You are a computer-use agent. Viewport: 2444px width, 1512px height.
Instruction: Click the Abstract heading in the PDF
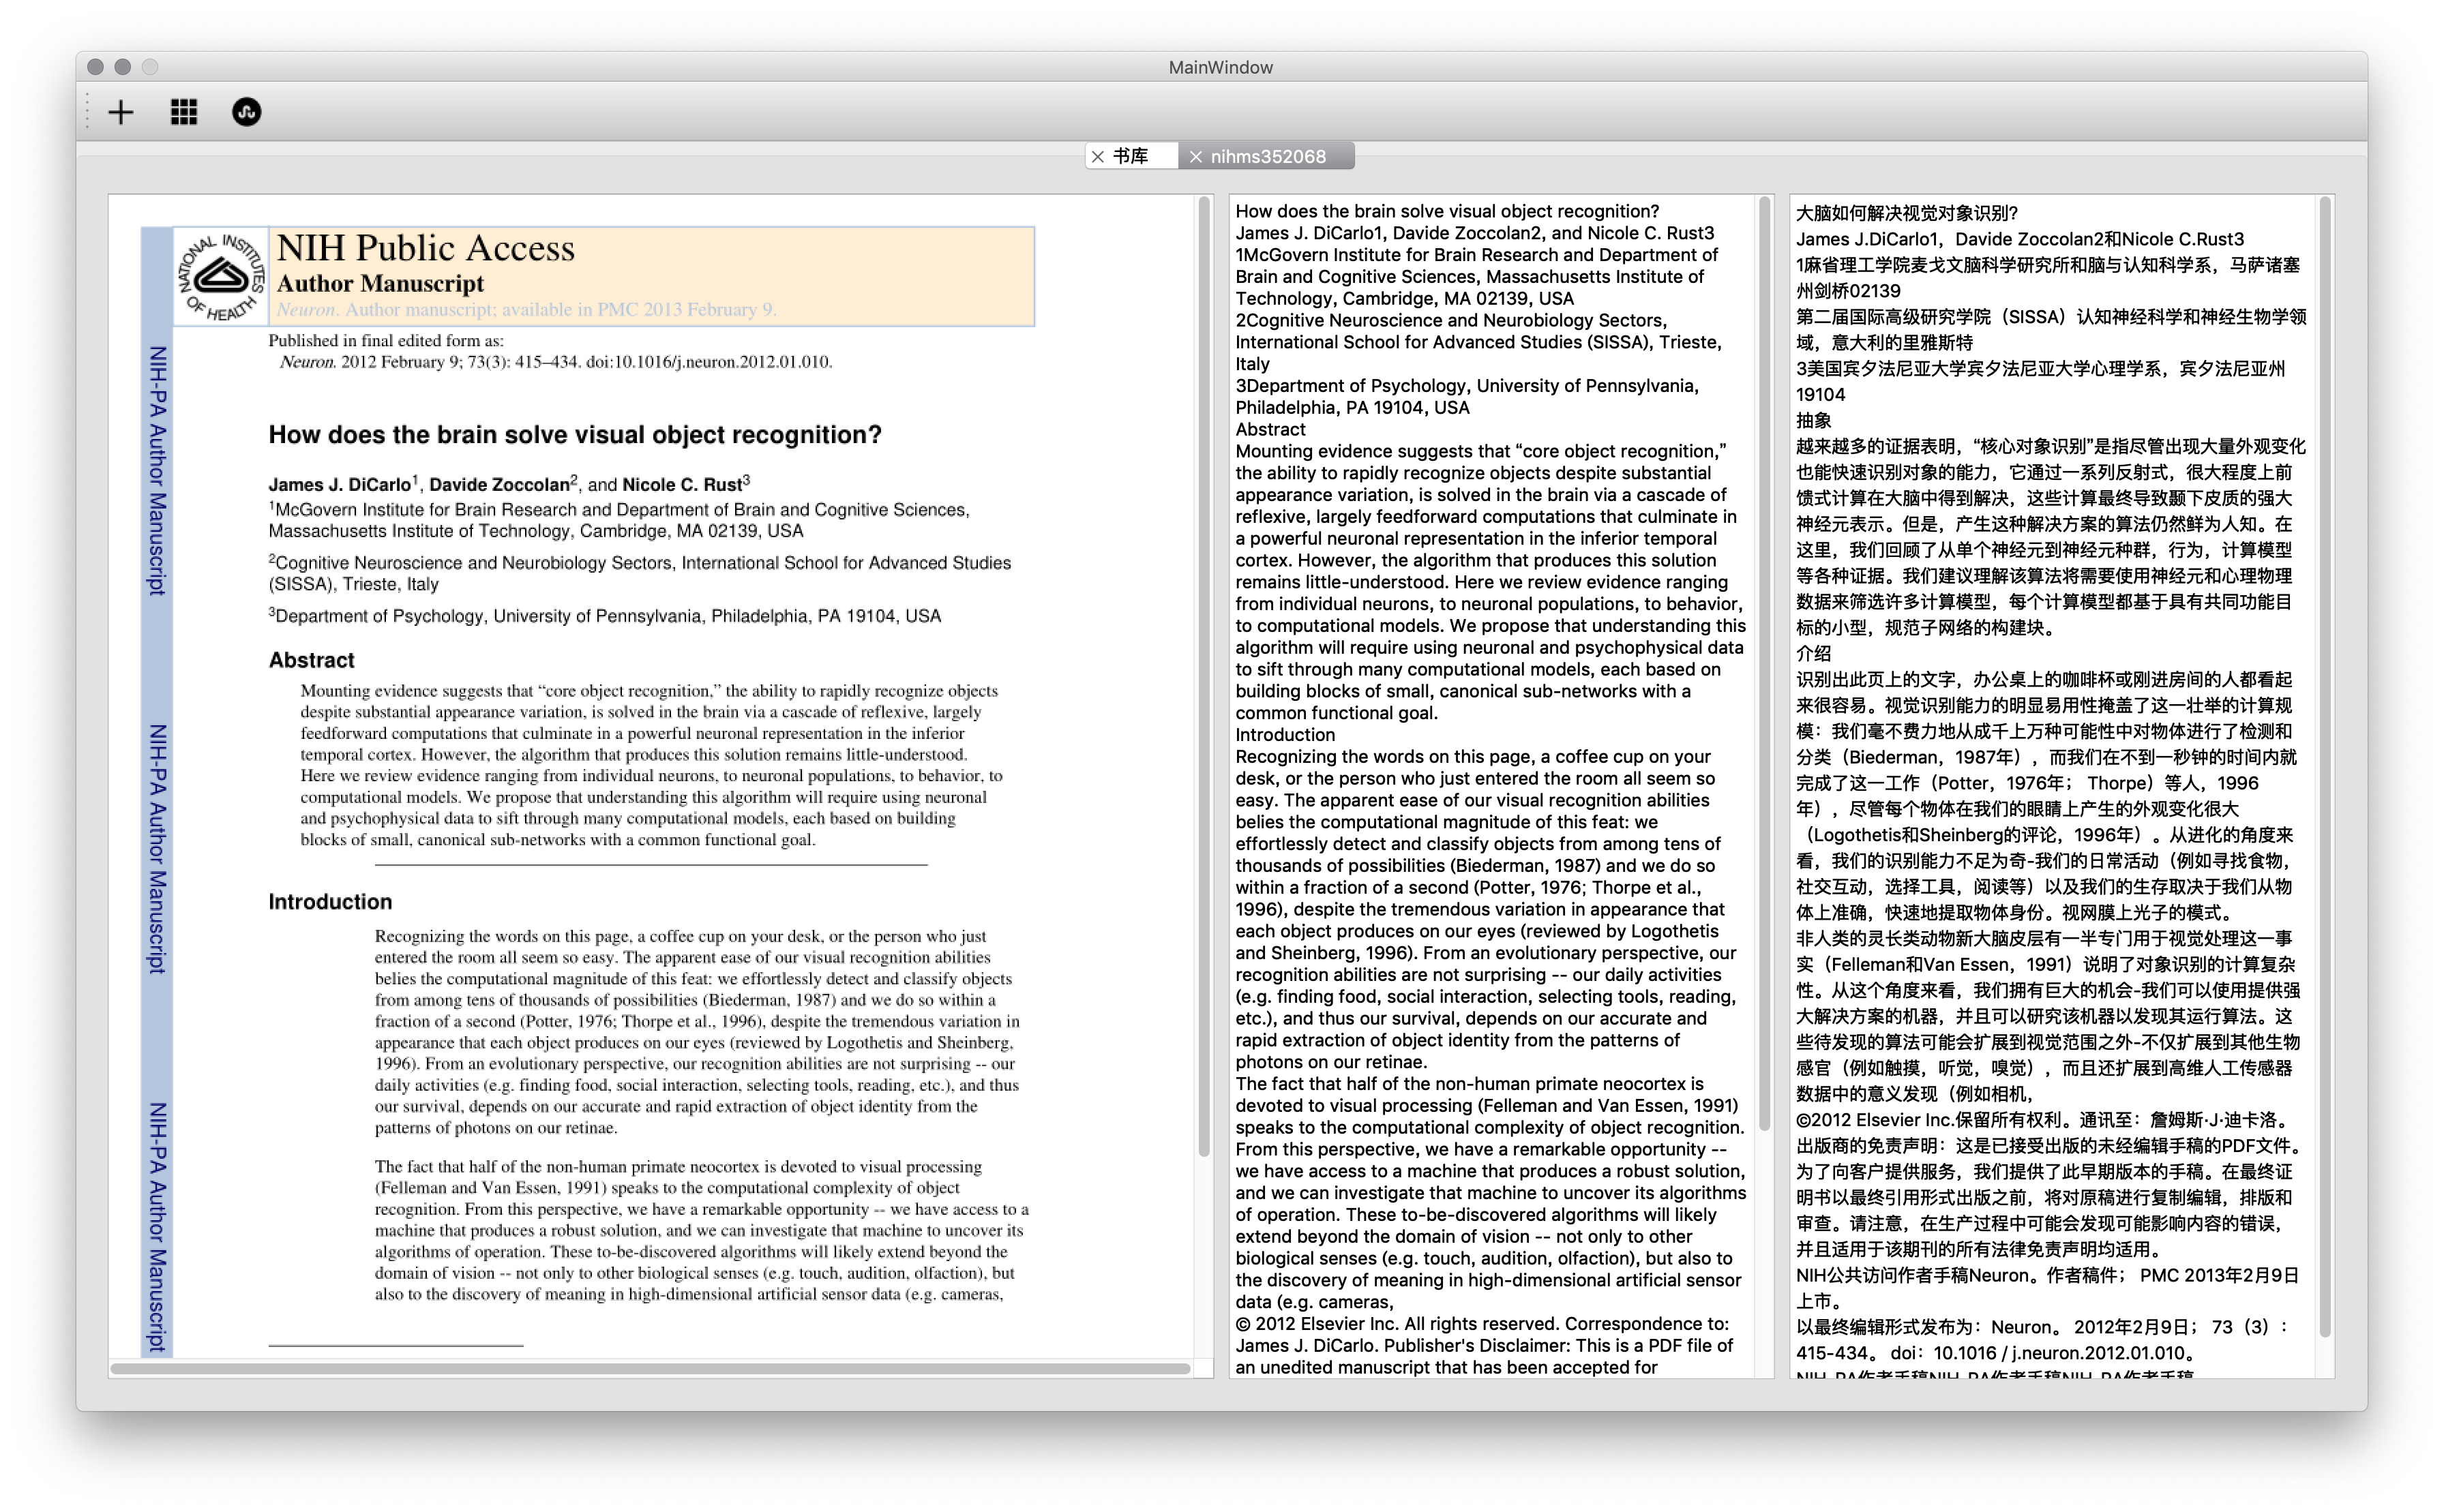tap(311, 660)
